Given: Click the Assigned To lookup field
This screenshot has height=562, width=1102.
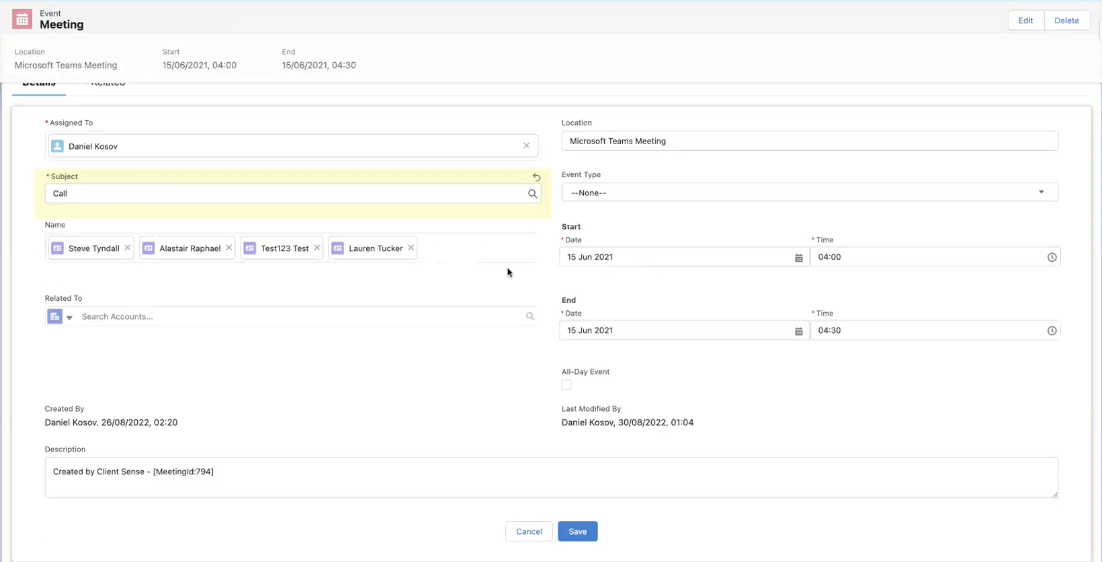Looking at the screenshot, I should tap(292, 145).
